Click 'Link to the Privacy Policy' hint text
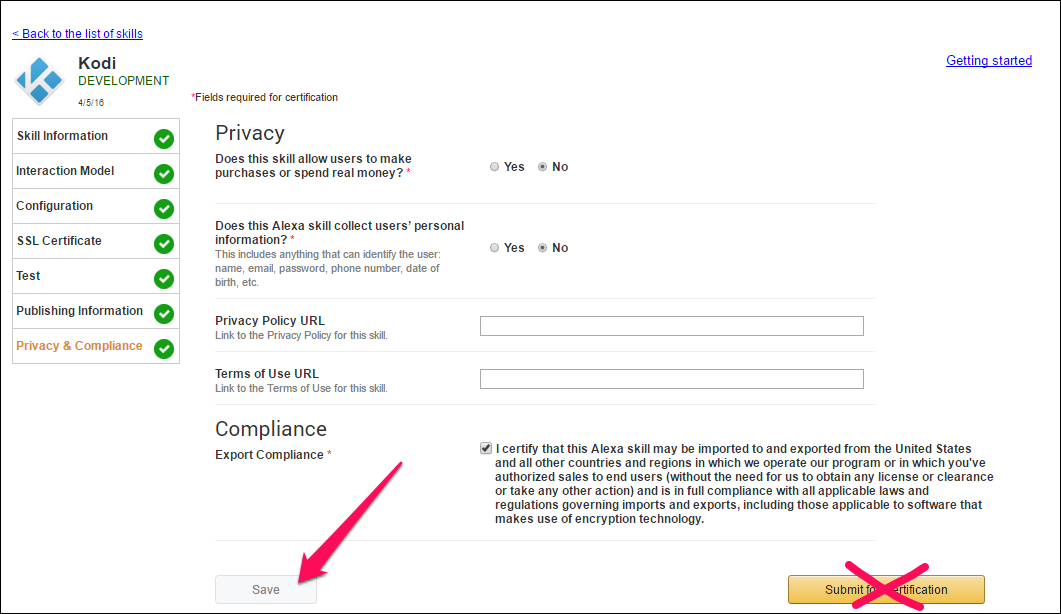The height and width of the screenshot is (614, 1061). [x=301, y=336]
